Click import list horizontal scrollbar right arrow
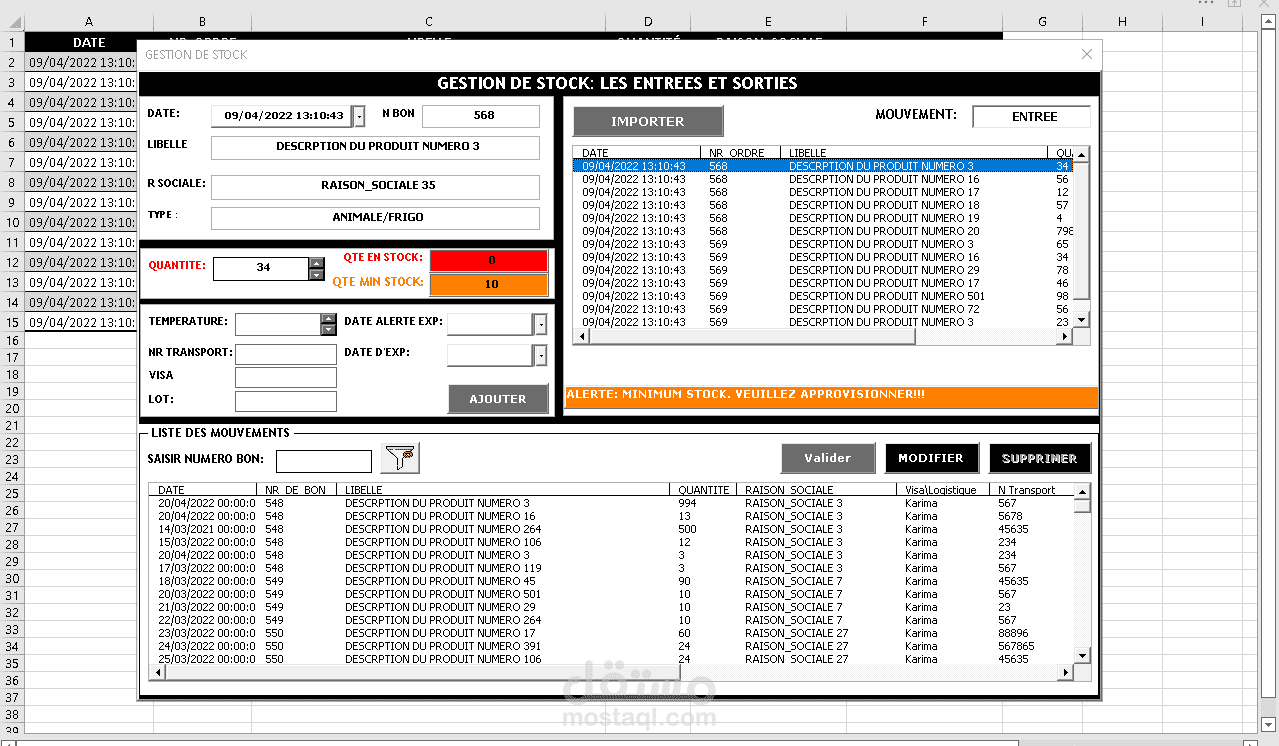This screenshot has width=1279, height=746. (x=1066, y=337)
